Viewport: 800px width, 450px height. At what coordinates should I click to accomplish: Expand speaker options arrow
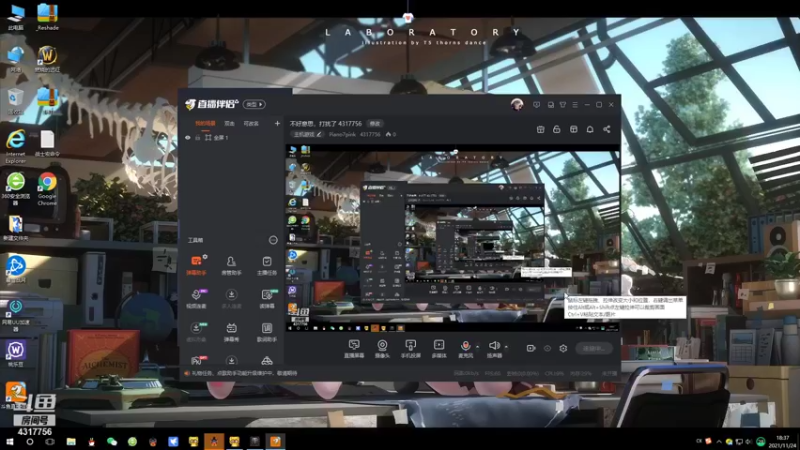(506, 347)
